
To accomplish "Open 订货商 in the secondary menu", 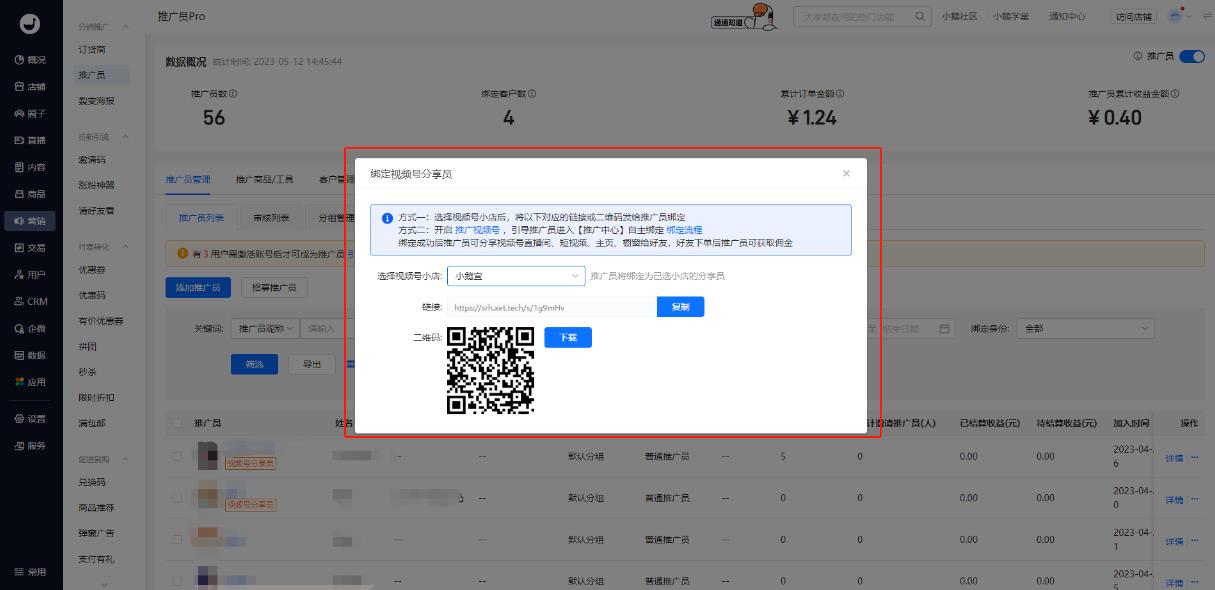I will (92, 49).
